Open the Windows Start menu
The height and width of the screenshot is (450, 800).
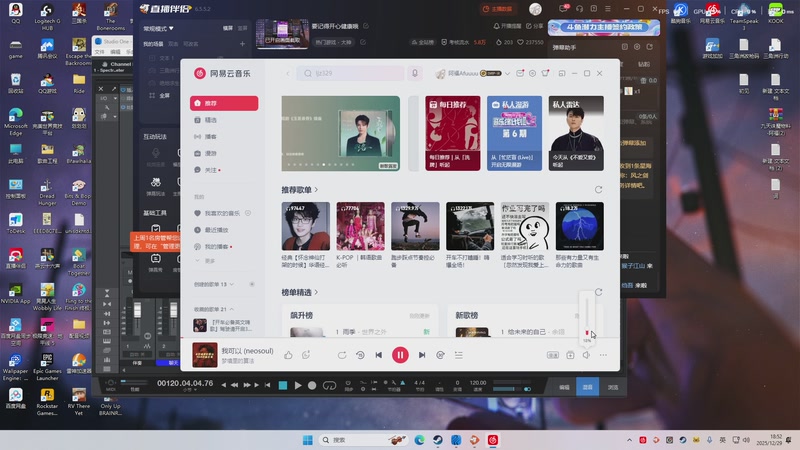click(307, 440)
